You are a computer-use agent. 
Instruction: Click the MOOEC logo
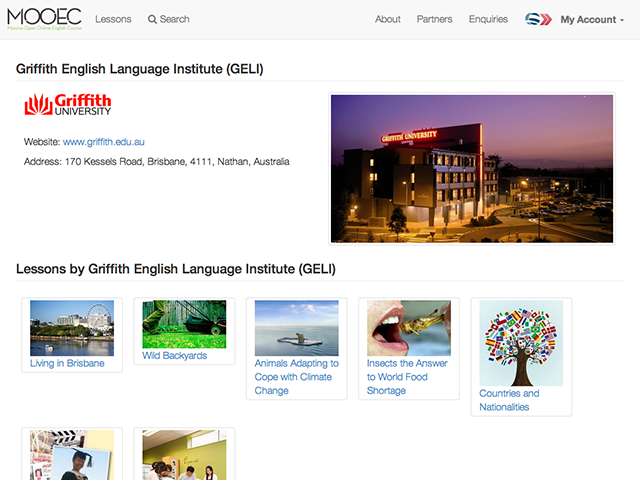tap(44, 19)
